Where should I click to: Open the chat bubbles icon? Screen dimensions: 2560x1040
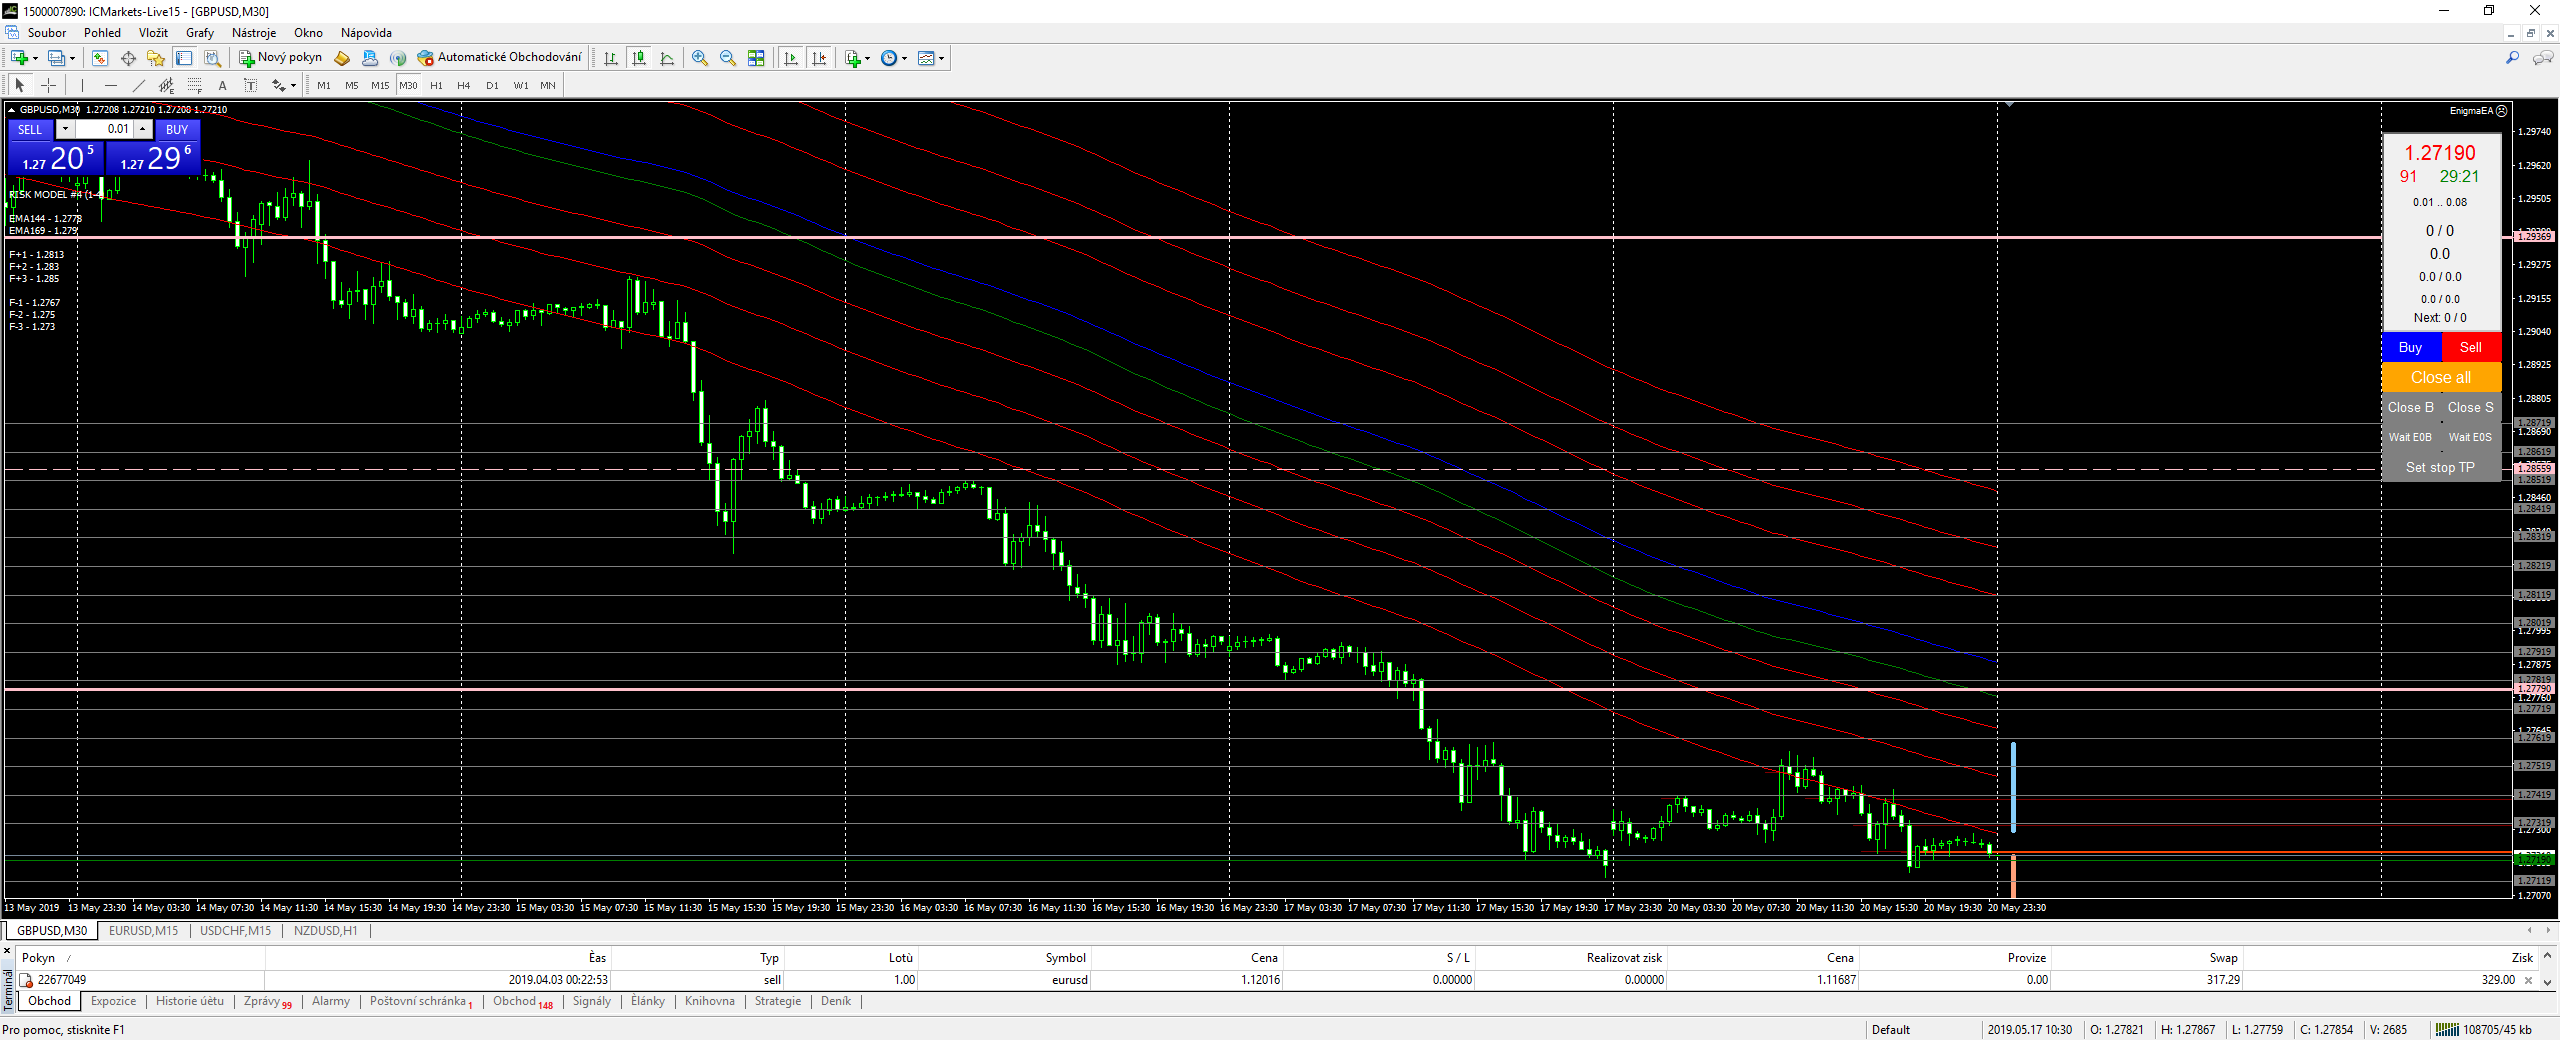[2542, 58]
